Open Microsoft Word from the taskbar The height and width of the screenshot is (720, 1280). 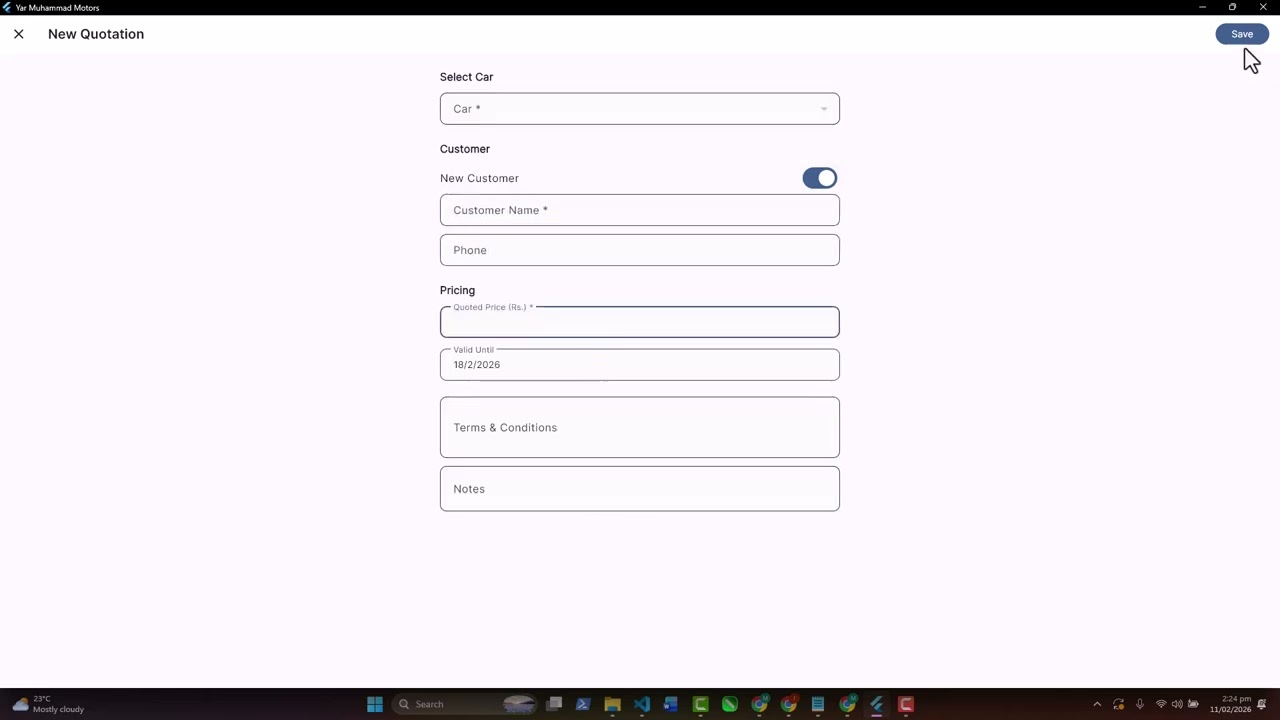[x=670, y=704]
